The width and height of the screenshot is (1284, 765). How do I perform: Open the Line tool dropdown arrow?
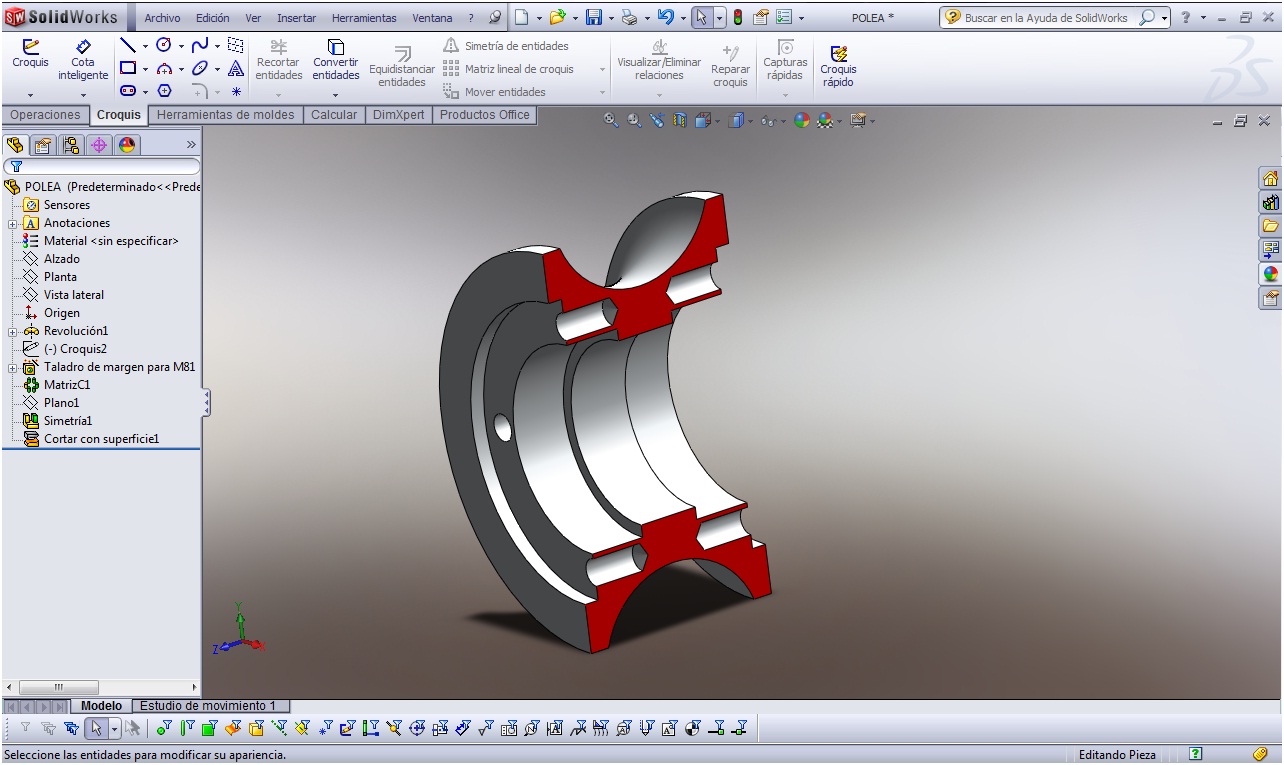145,46
